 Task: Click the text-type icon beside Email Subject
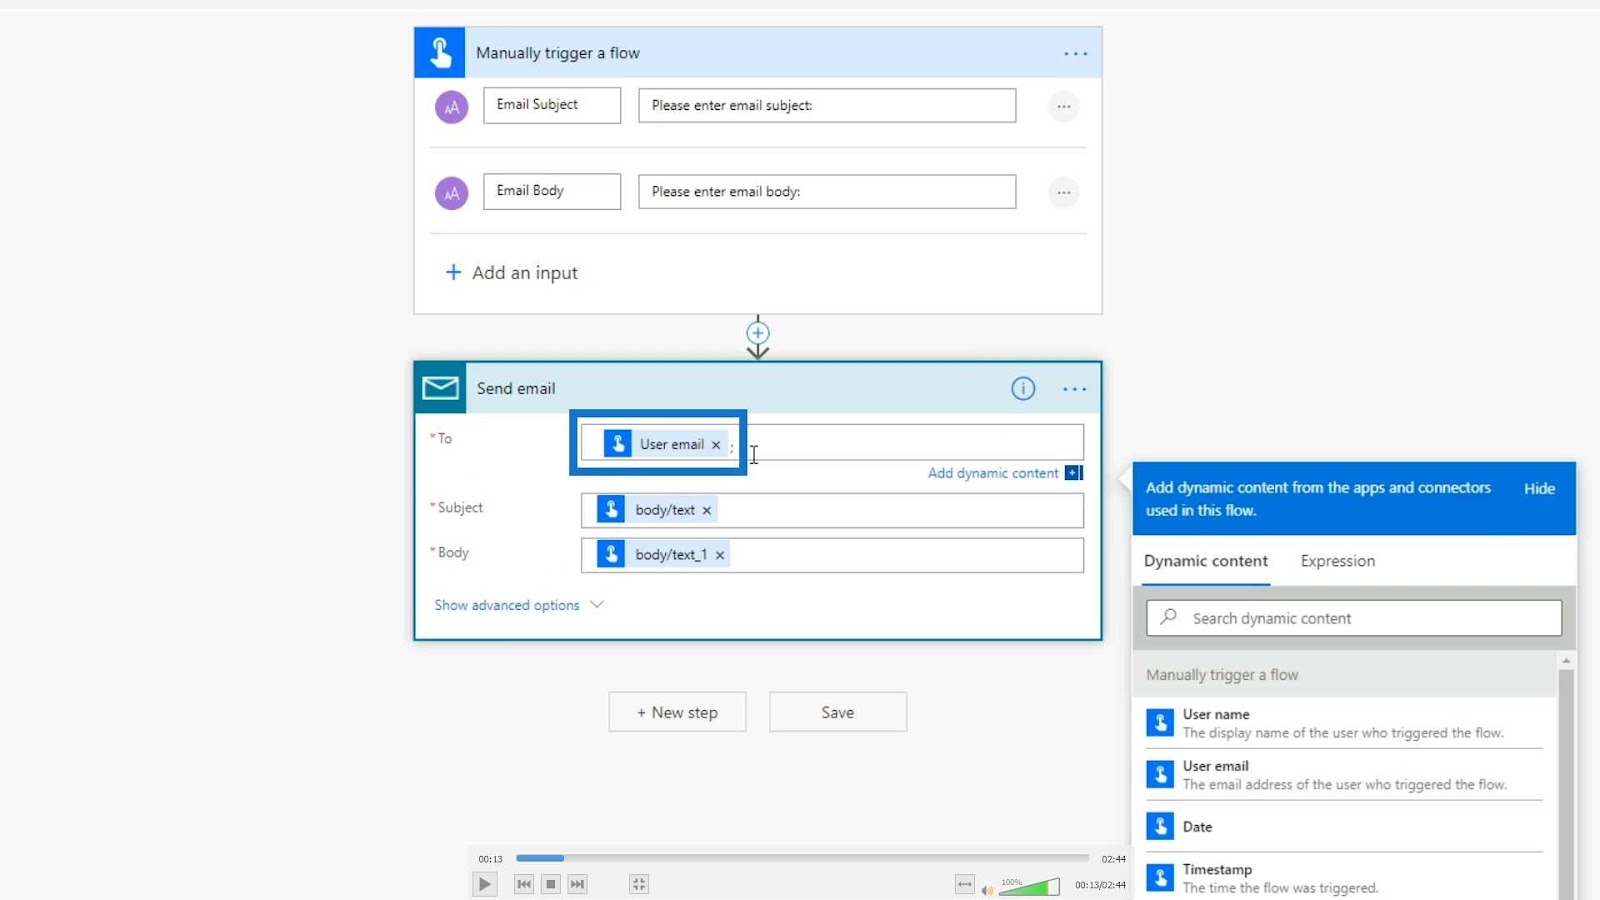[451, 106]
